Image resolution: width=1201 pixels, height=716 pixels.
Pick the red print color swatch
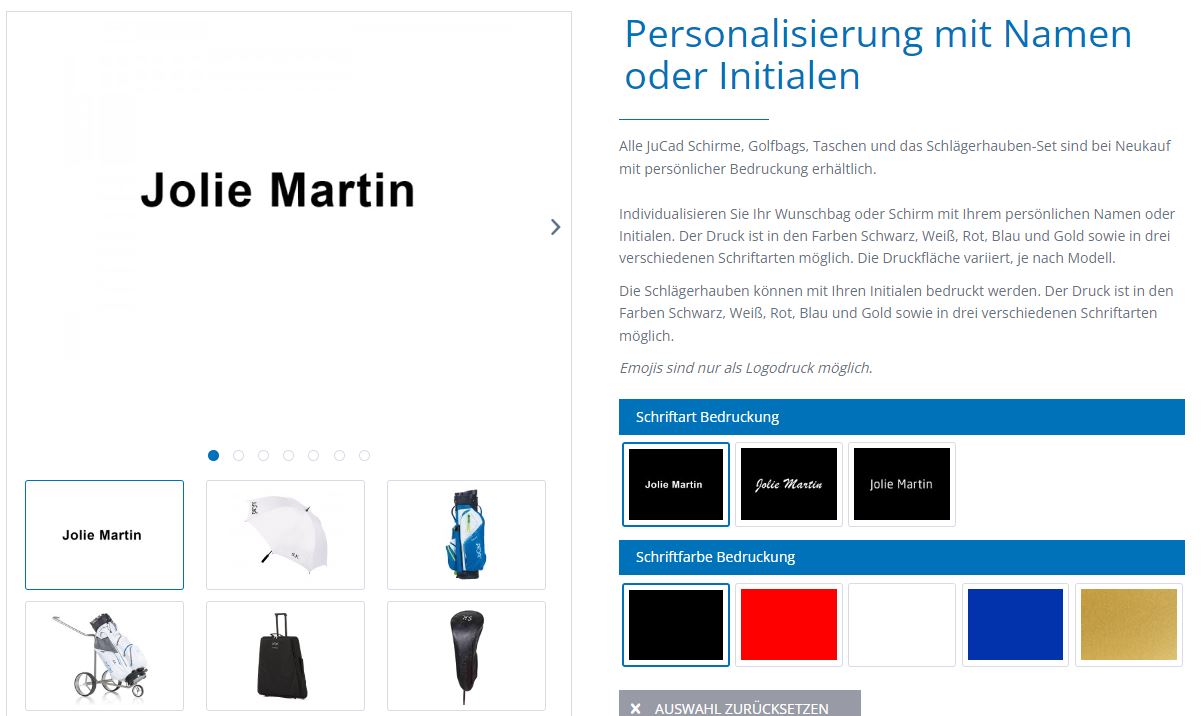(x=789, y=625)
